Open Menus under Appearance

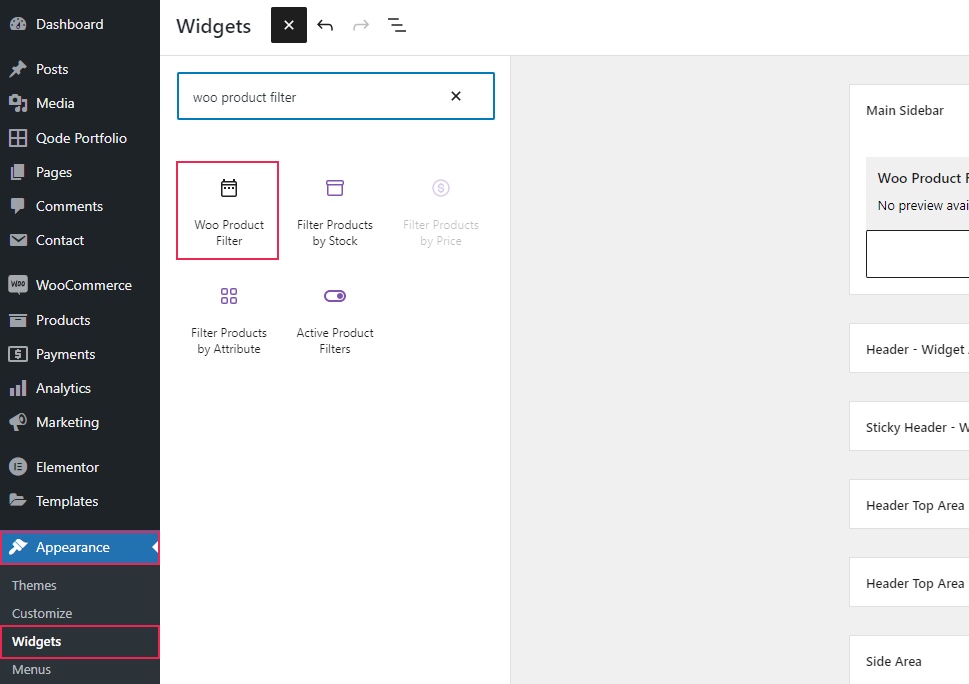click(x=32, y=669)
